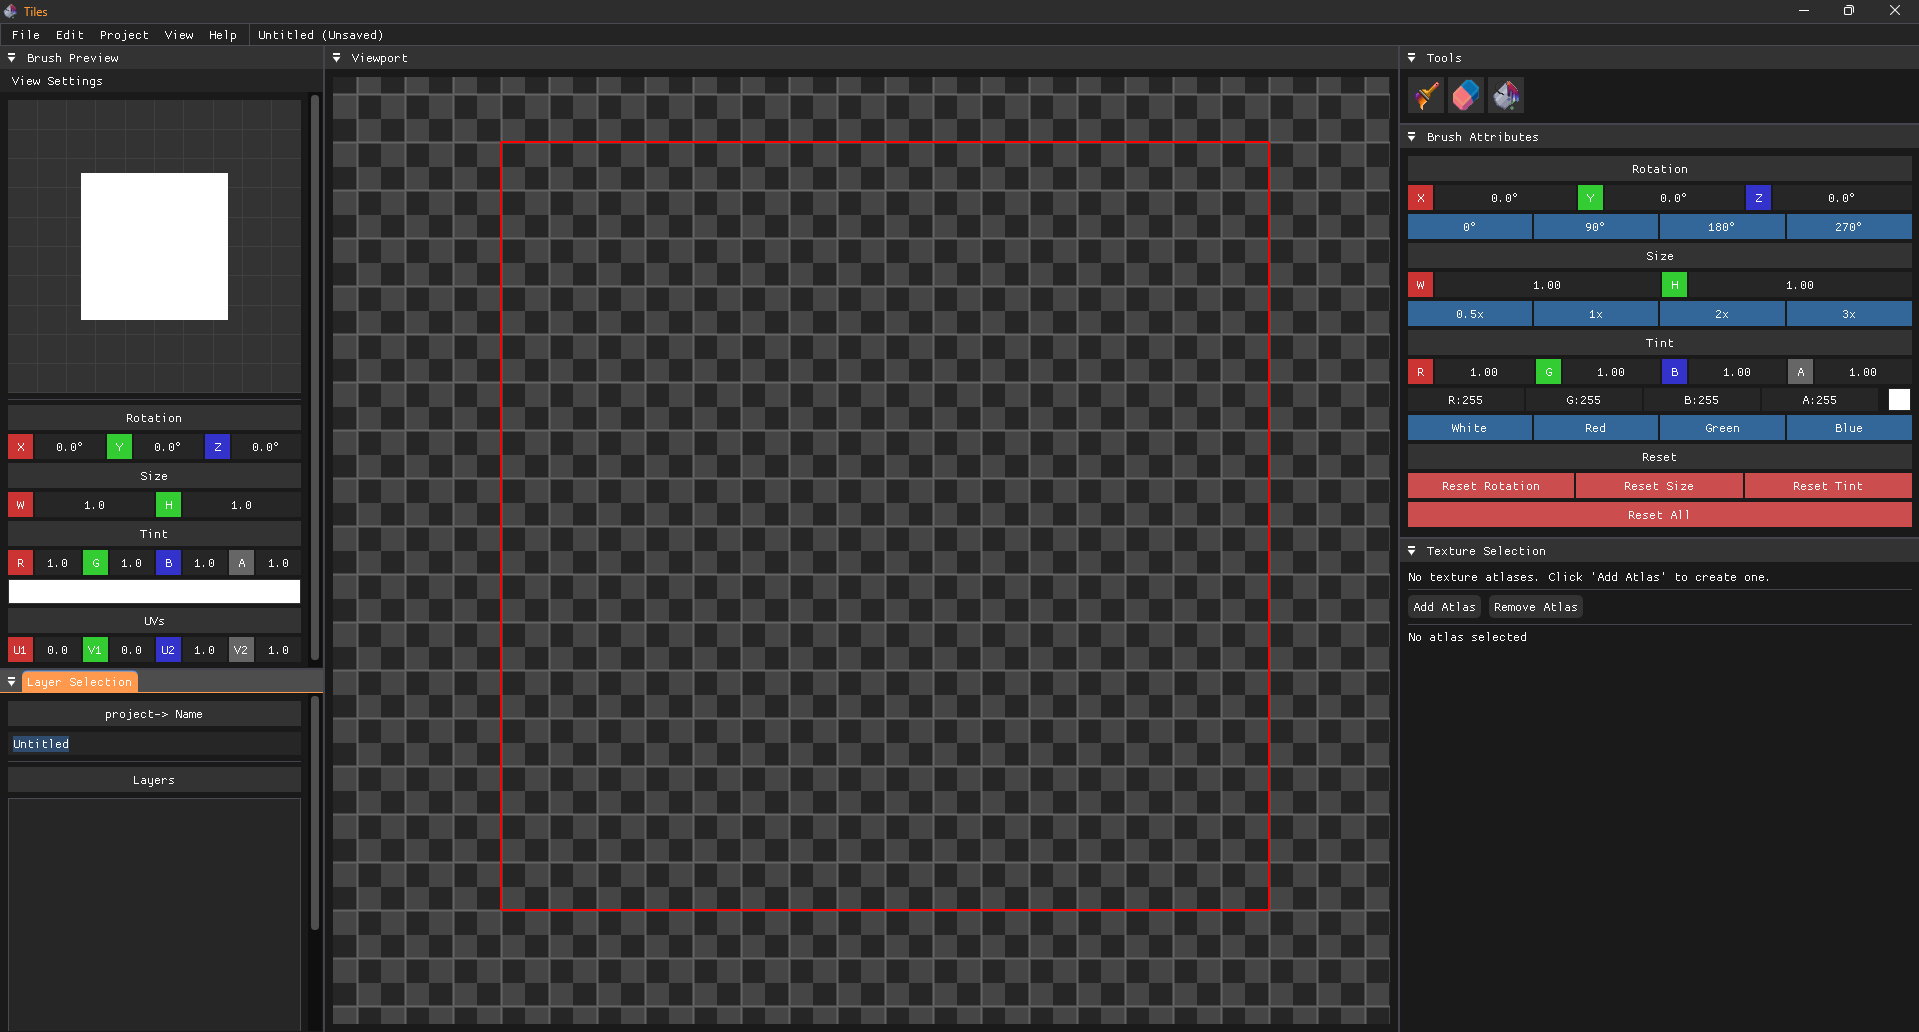Viewport: 1919px width, 1032px height.
Task: Apply the 90° rotation preset
Action: coord(1595,227)
